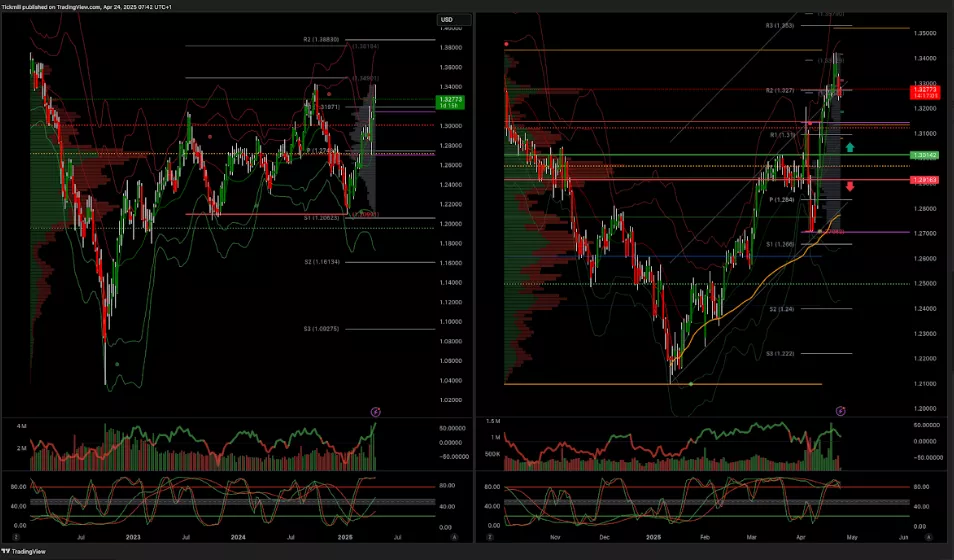Viewport: 954px width, 560px height.
Task: Click the lightning bolt icon on left chart
Action: pyautogui.click(x=376, y=411)
